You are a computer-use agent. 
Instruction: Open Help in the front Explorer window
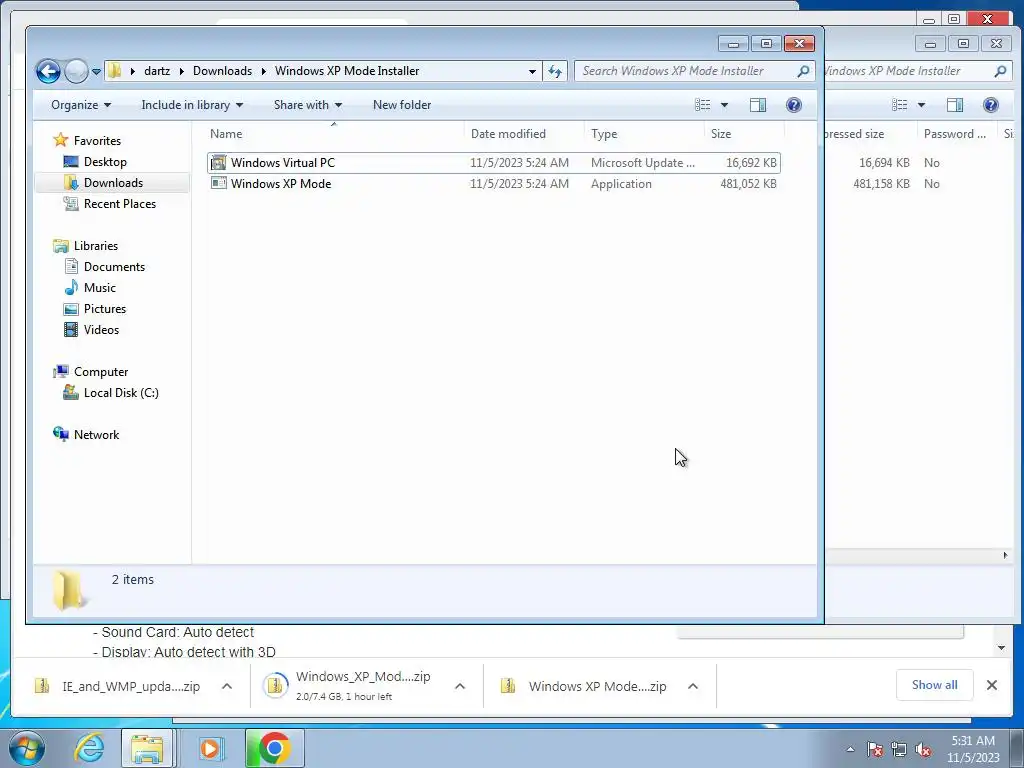[x=793, y=104]
